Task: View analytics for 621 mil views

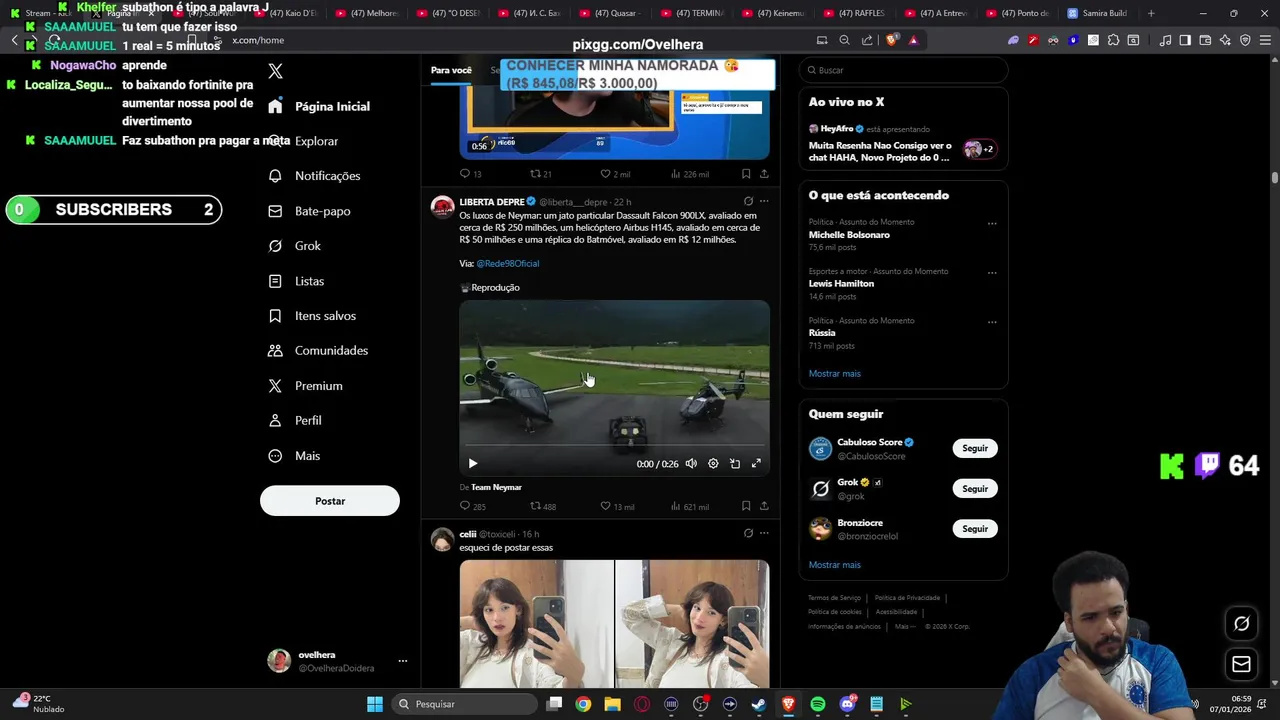Action: click(690, 507)
